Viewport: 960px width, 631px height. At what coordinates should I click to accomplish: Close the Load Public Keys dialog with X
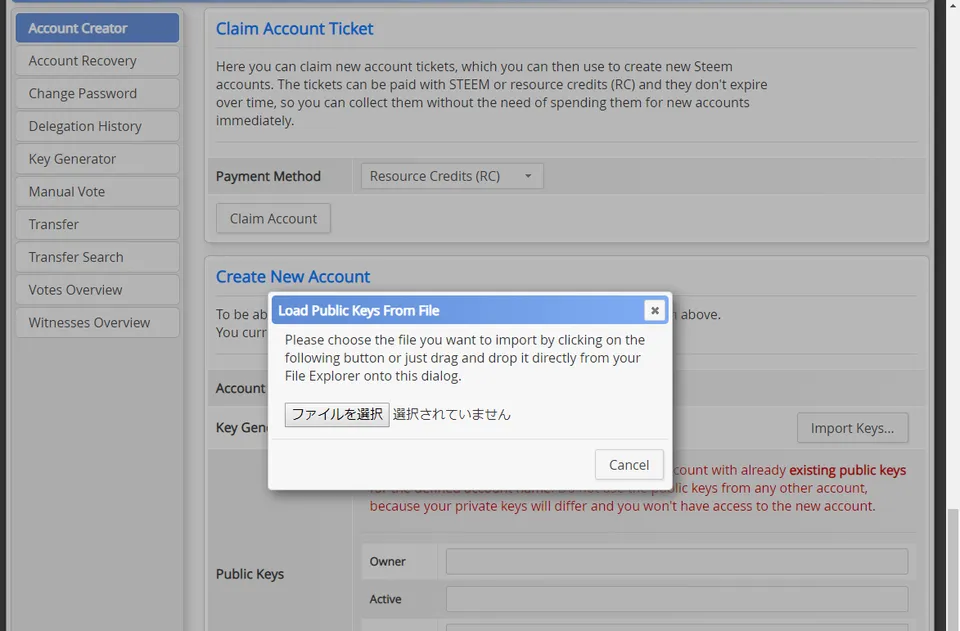(654, 310)
